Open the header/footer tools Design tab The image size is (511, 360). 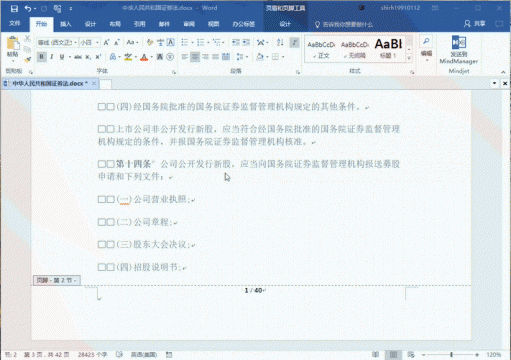(x=285, y=24)
